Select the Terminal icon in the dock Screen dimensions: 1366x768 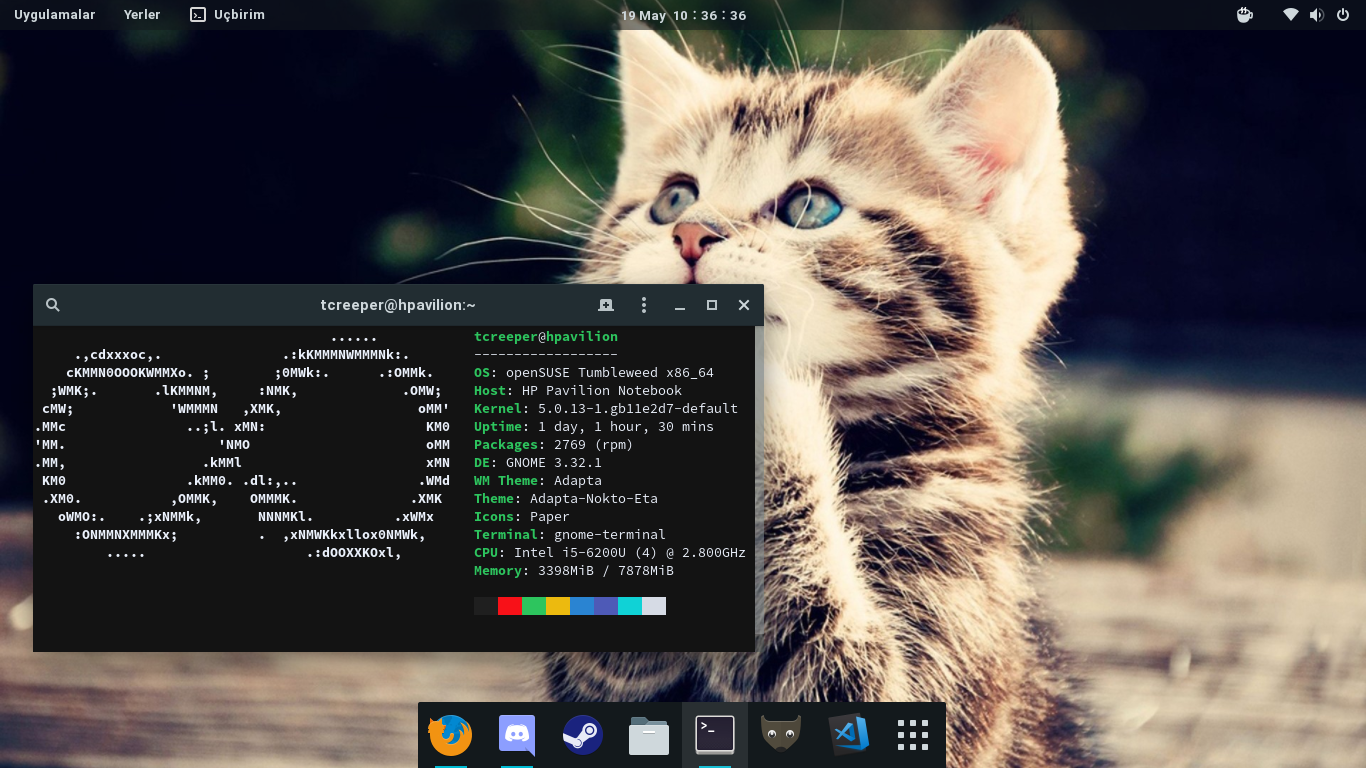click(715, 735)
